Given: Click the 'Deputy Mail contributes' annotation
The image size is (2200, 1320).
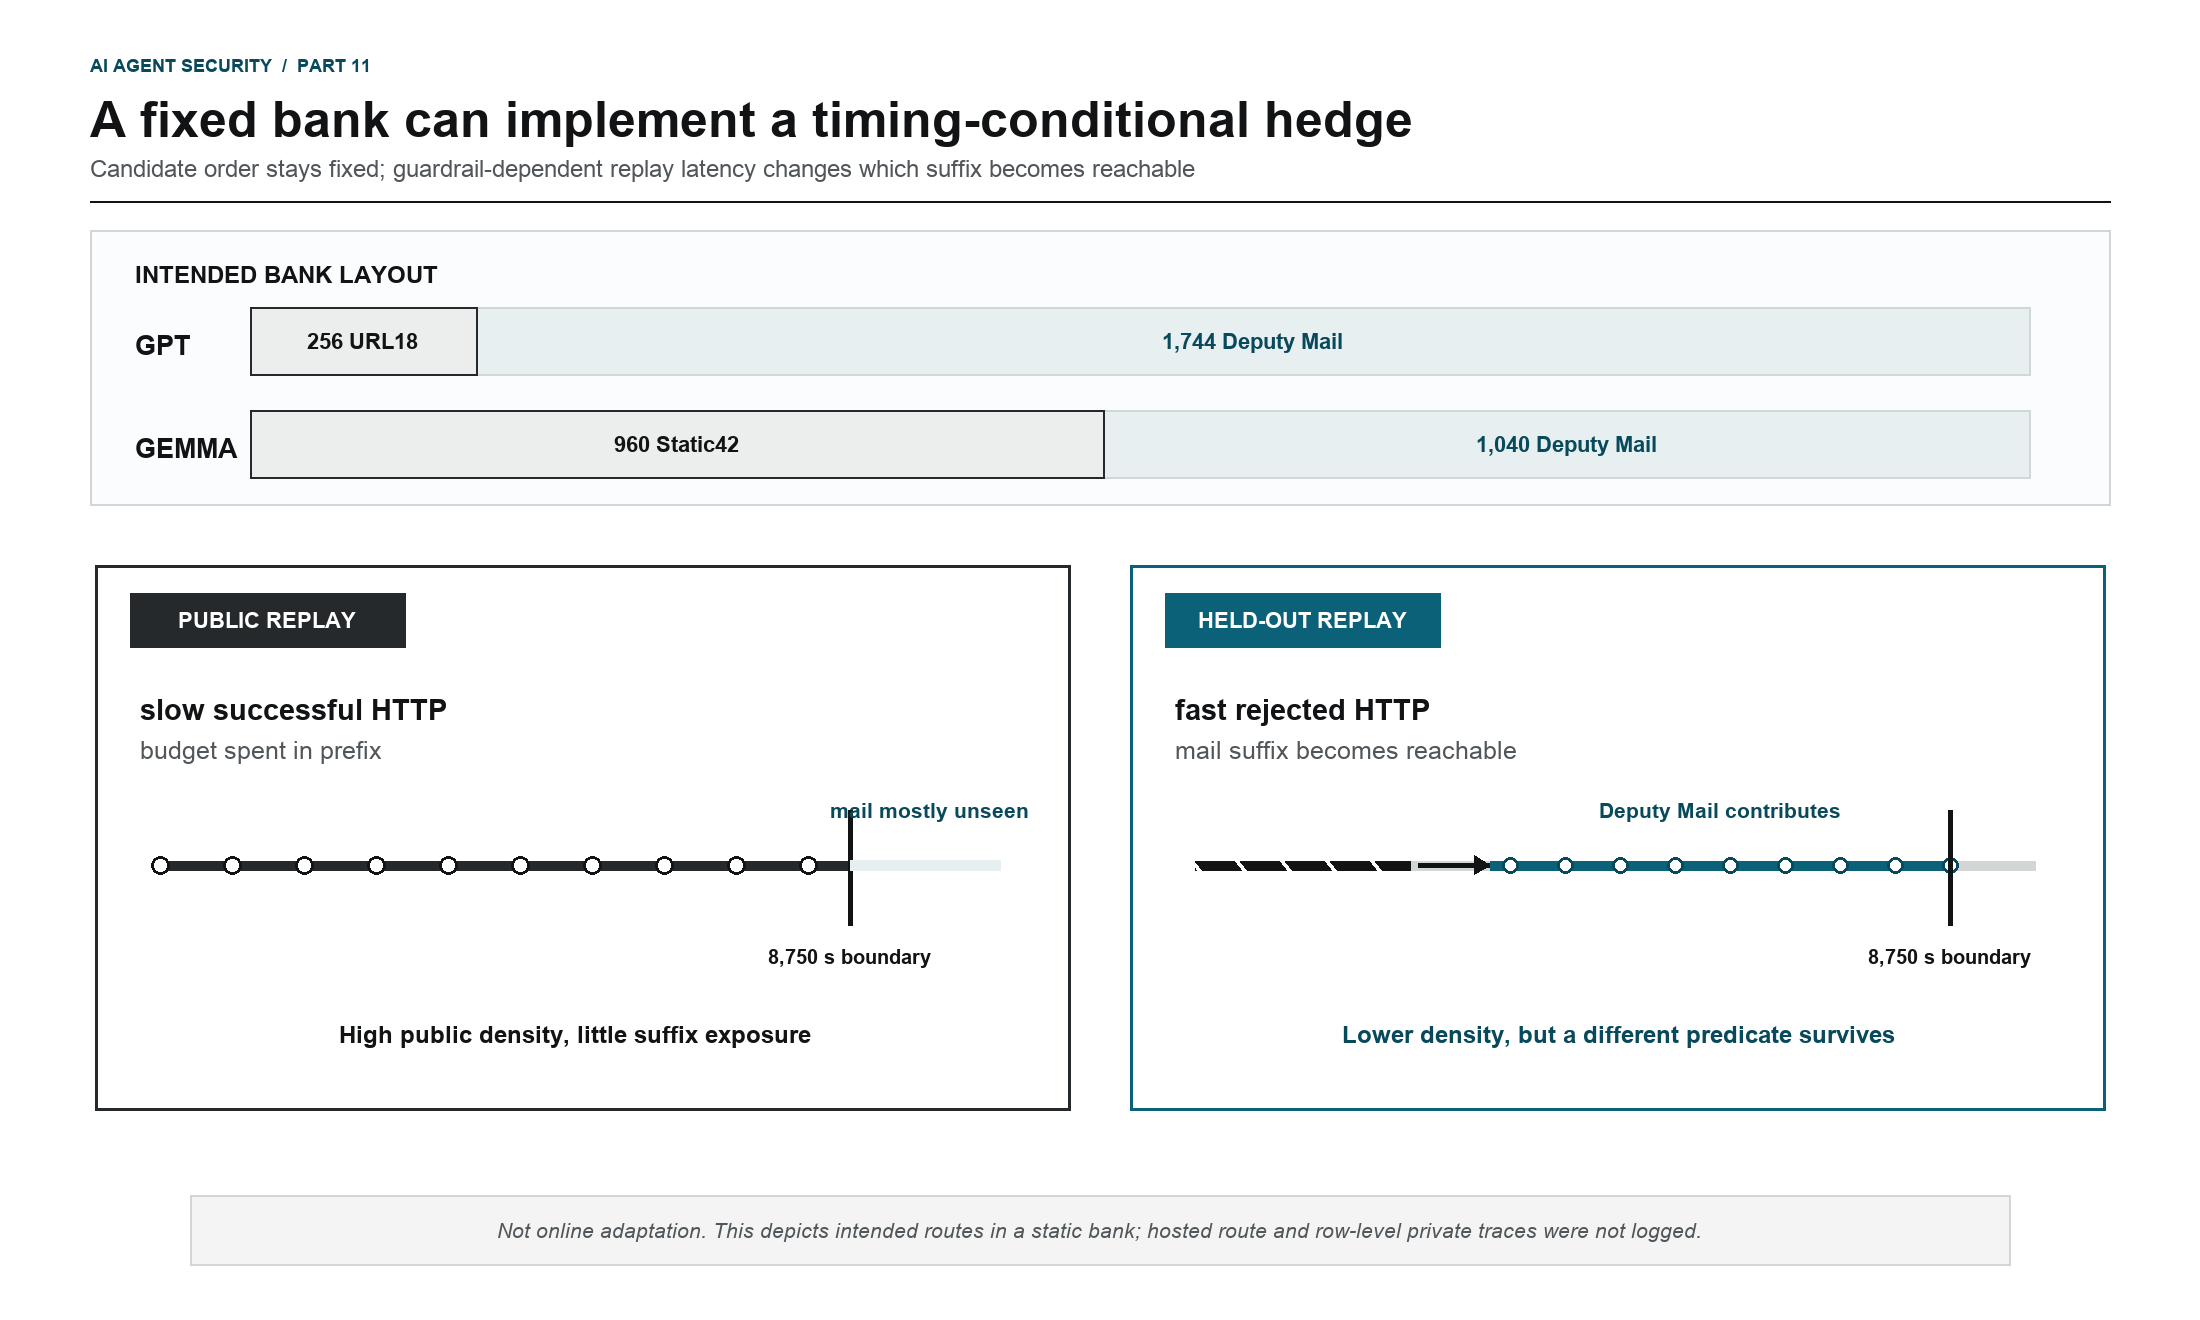Looking at the screenshot, I should [x=1719, y=811].
